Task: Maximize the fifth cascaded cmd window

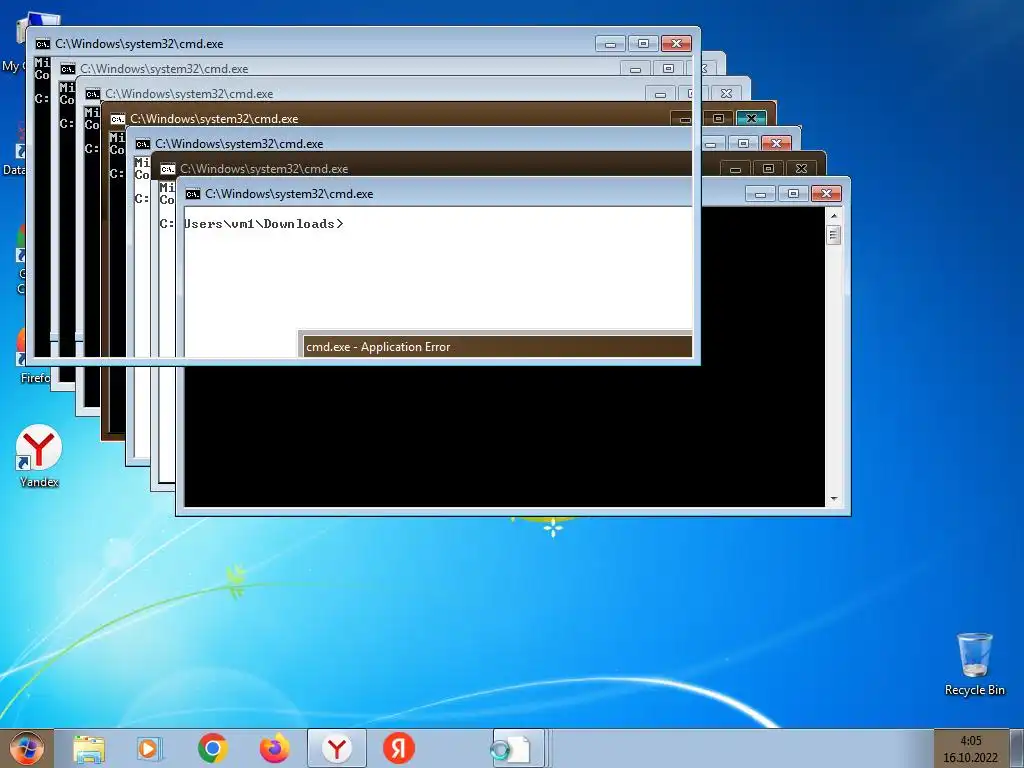Action: [743, 143]
